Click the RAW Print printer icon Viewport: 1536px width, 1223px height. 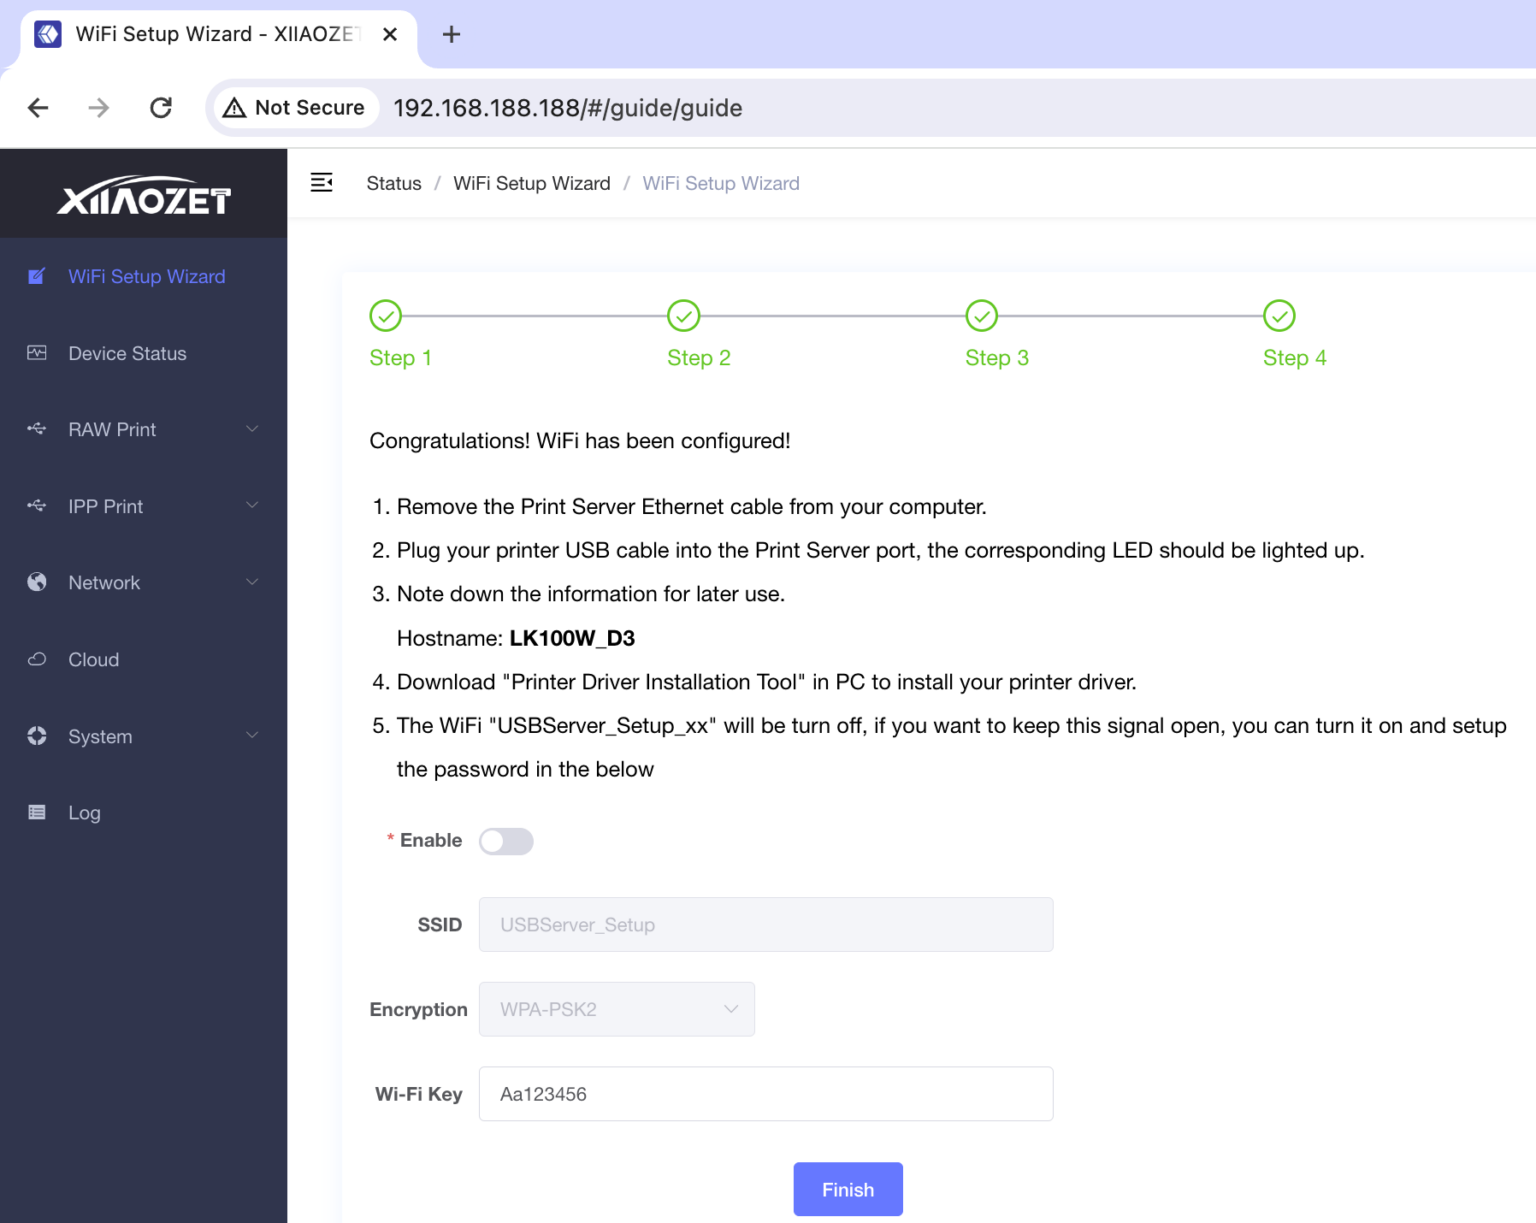36,429
